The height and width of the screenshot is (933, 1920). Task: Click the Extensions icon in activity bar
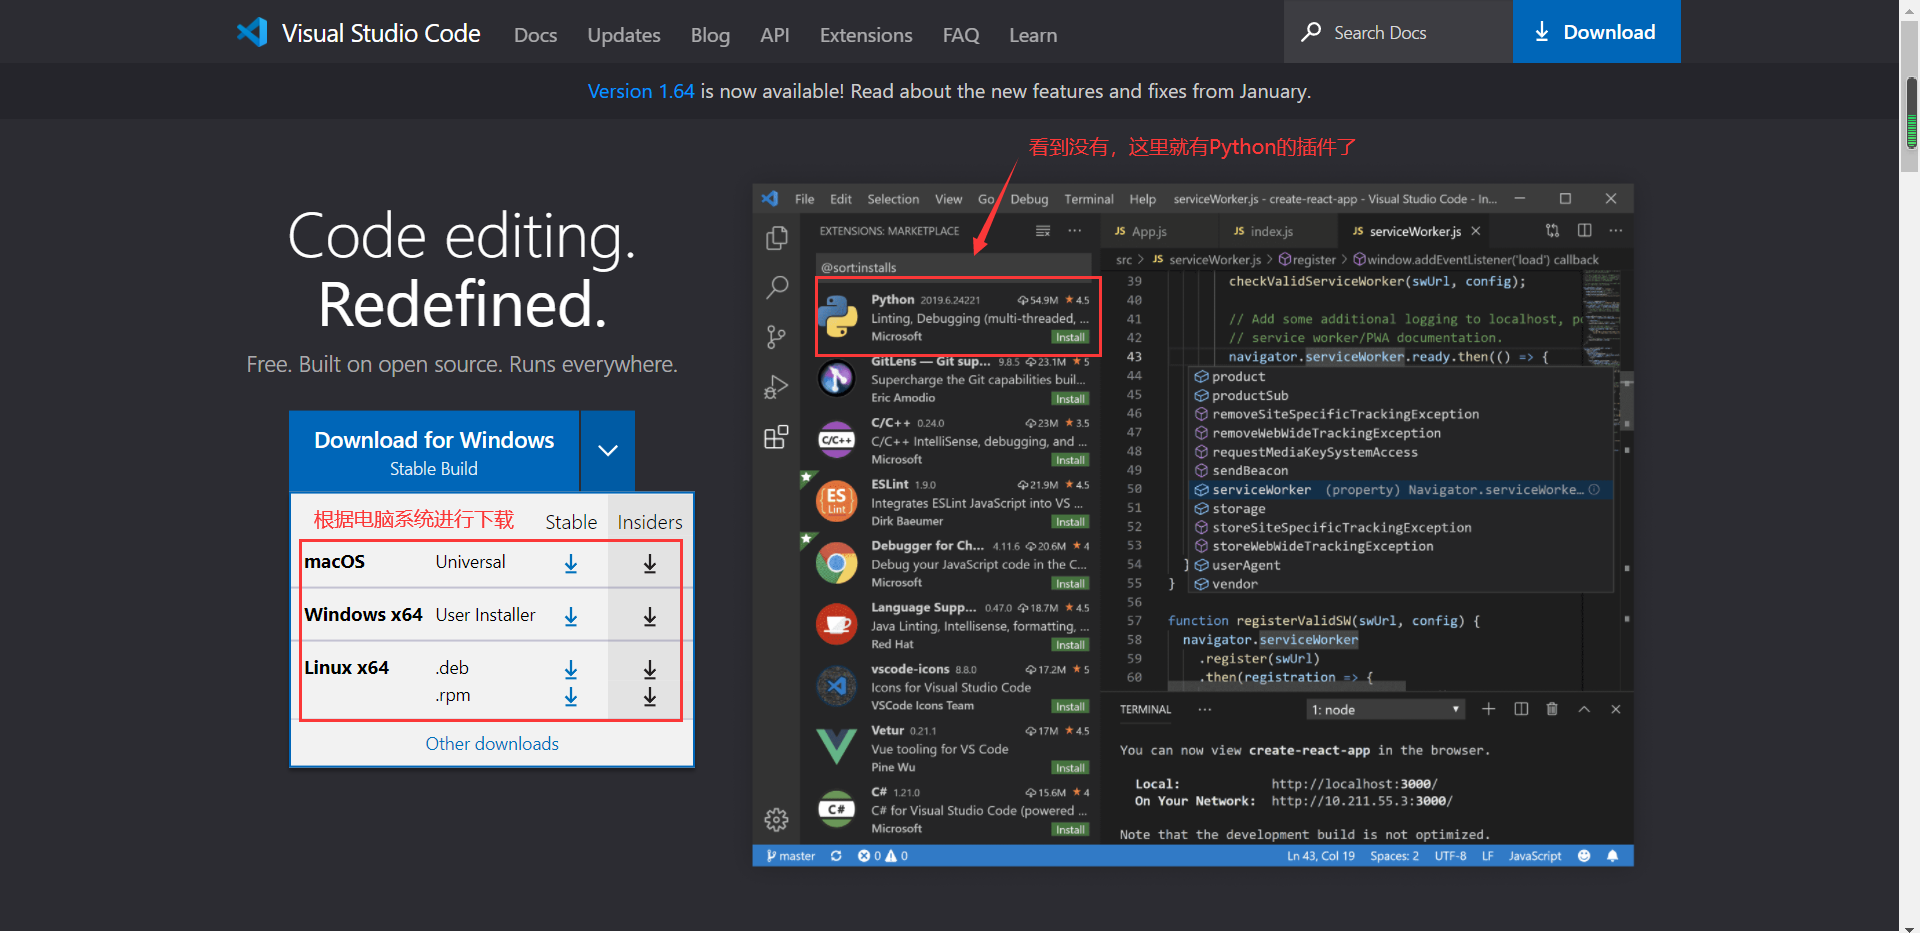tap(776, 437)
